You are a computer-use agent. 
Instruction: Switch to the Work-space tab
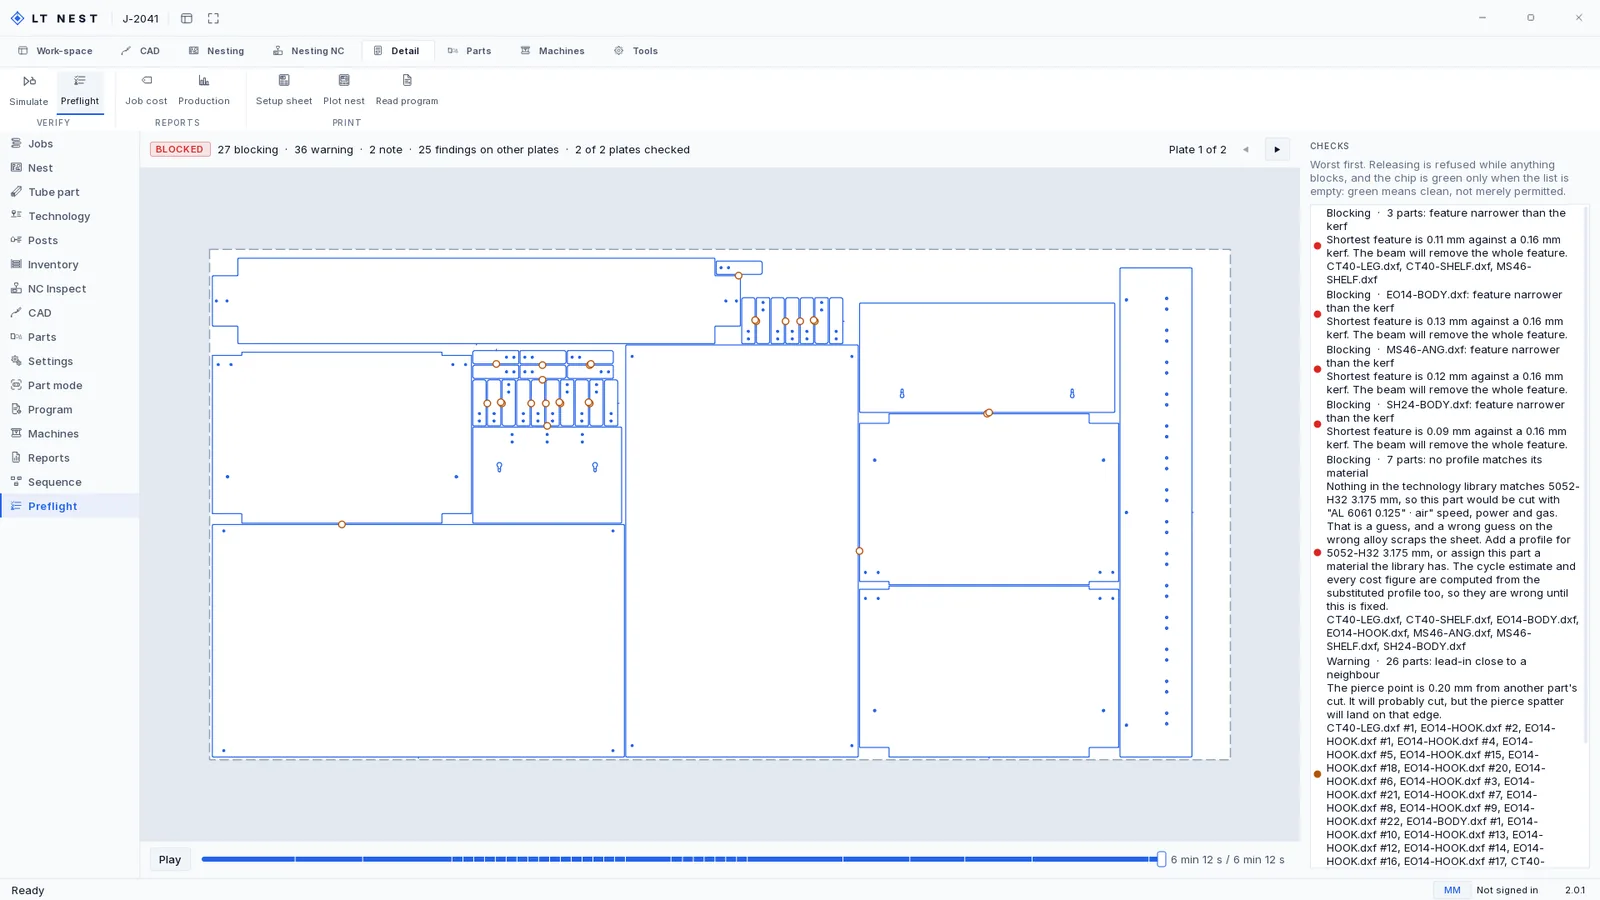(x=56, y=51)
